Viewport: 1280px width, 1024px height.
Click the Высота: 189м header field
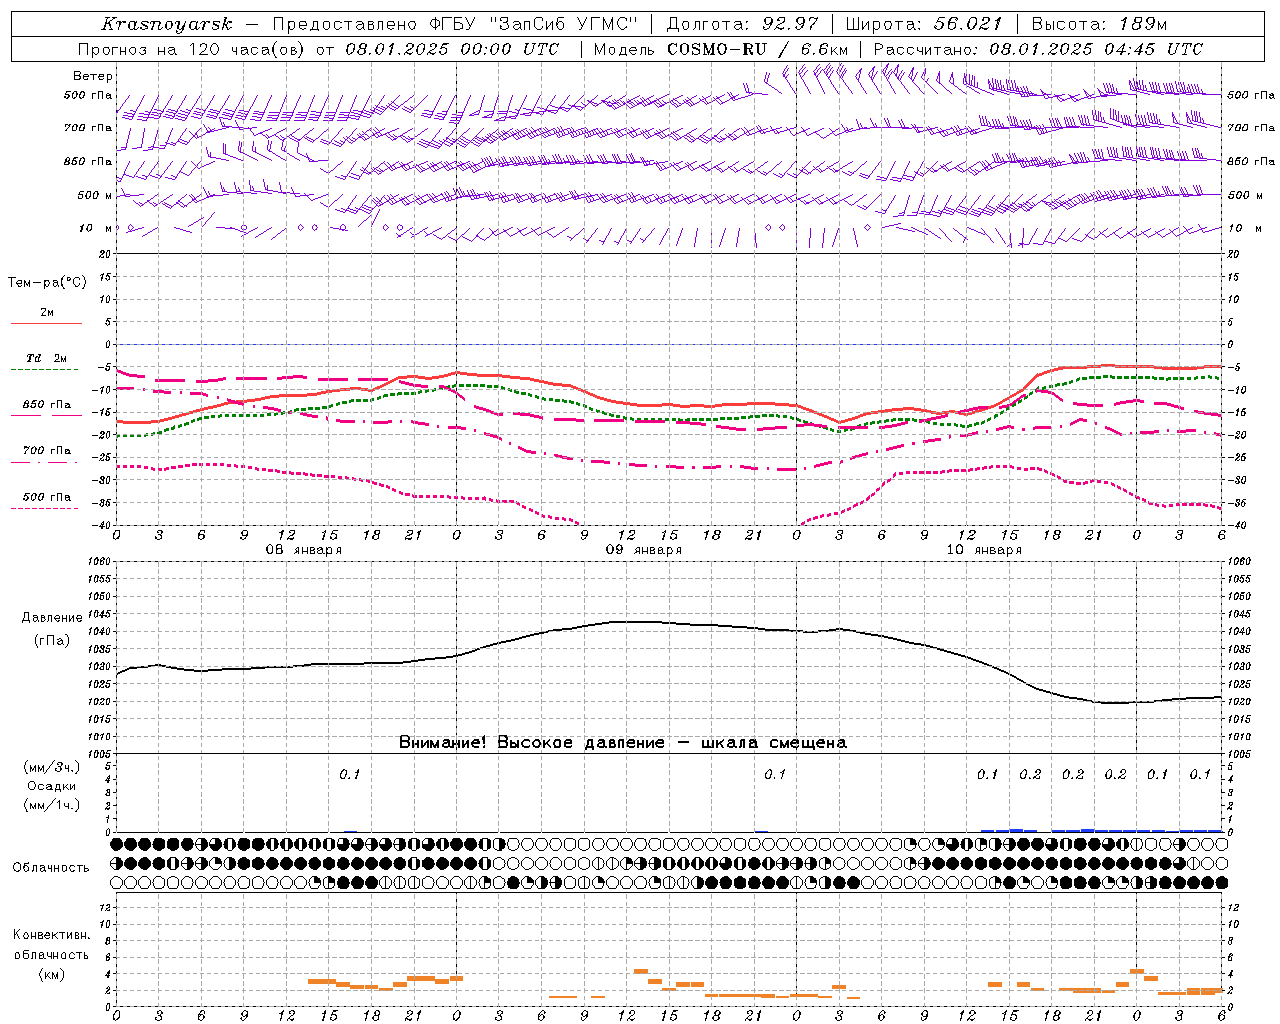click(x=1099, y=24)
